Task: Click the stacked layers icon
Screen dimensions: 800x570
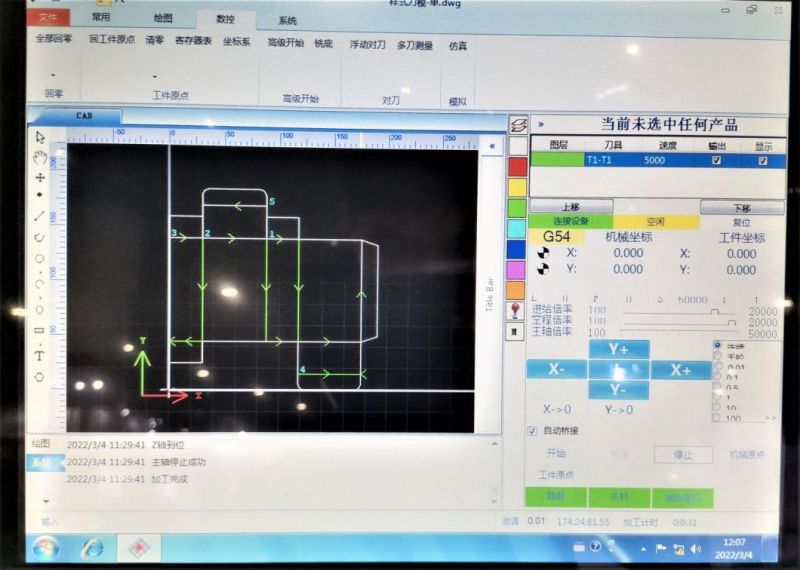Action: (x=518, y=125)
